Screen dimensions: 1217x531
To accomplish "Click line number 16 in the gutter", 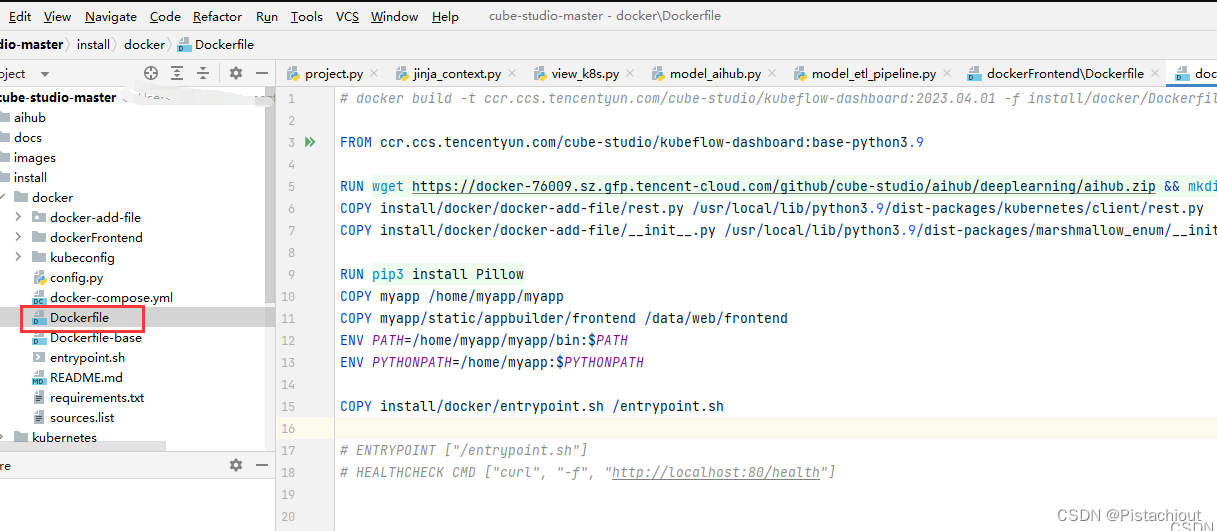I will pos(288,428).
